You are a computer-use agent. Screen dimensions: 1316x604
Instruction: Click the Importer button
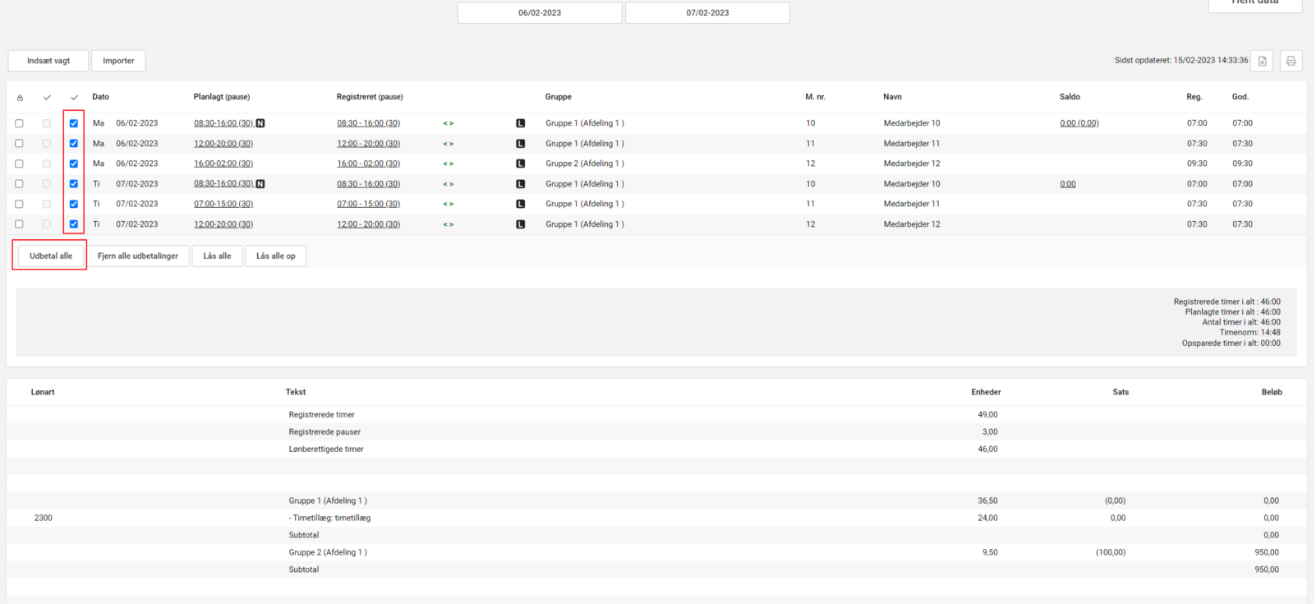click(118, 61)
